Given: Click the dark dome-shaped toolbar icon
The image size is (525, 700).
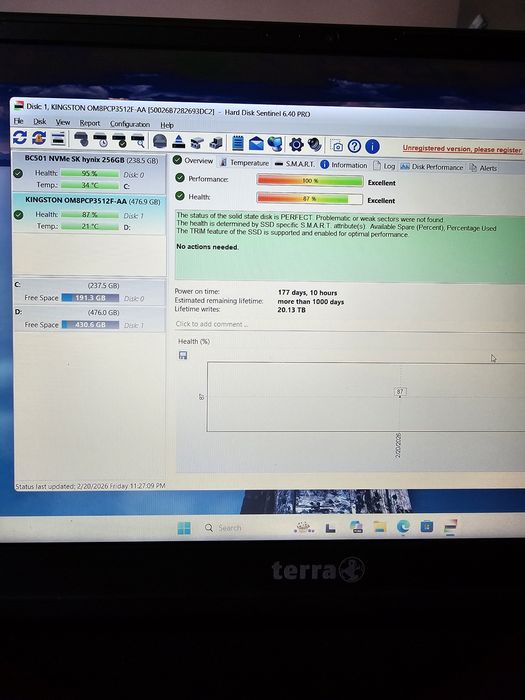Looking at the screenshot, I should 160,142.
